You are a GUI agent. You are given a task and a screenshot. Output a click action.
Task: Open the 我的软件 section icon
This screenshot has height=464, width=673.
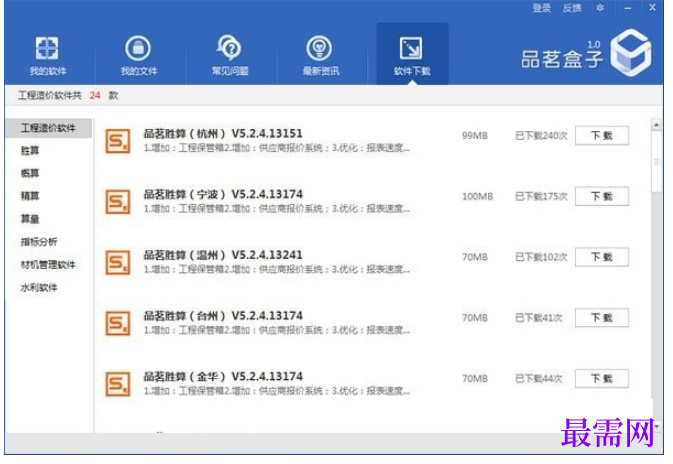[47, 48]
